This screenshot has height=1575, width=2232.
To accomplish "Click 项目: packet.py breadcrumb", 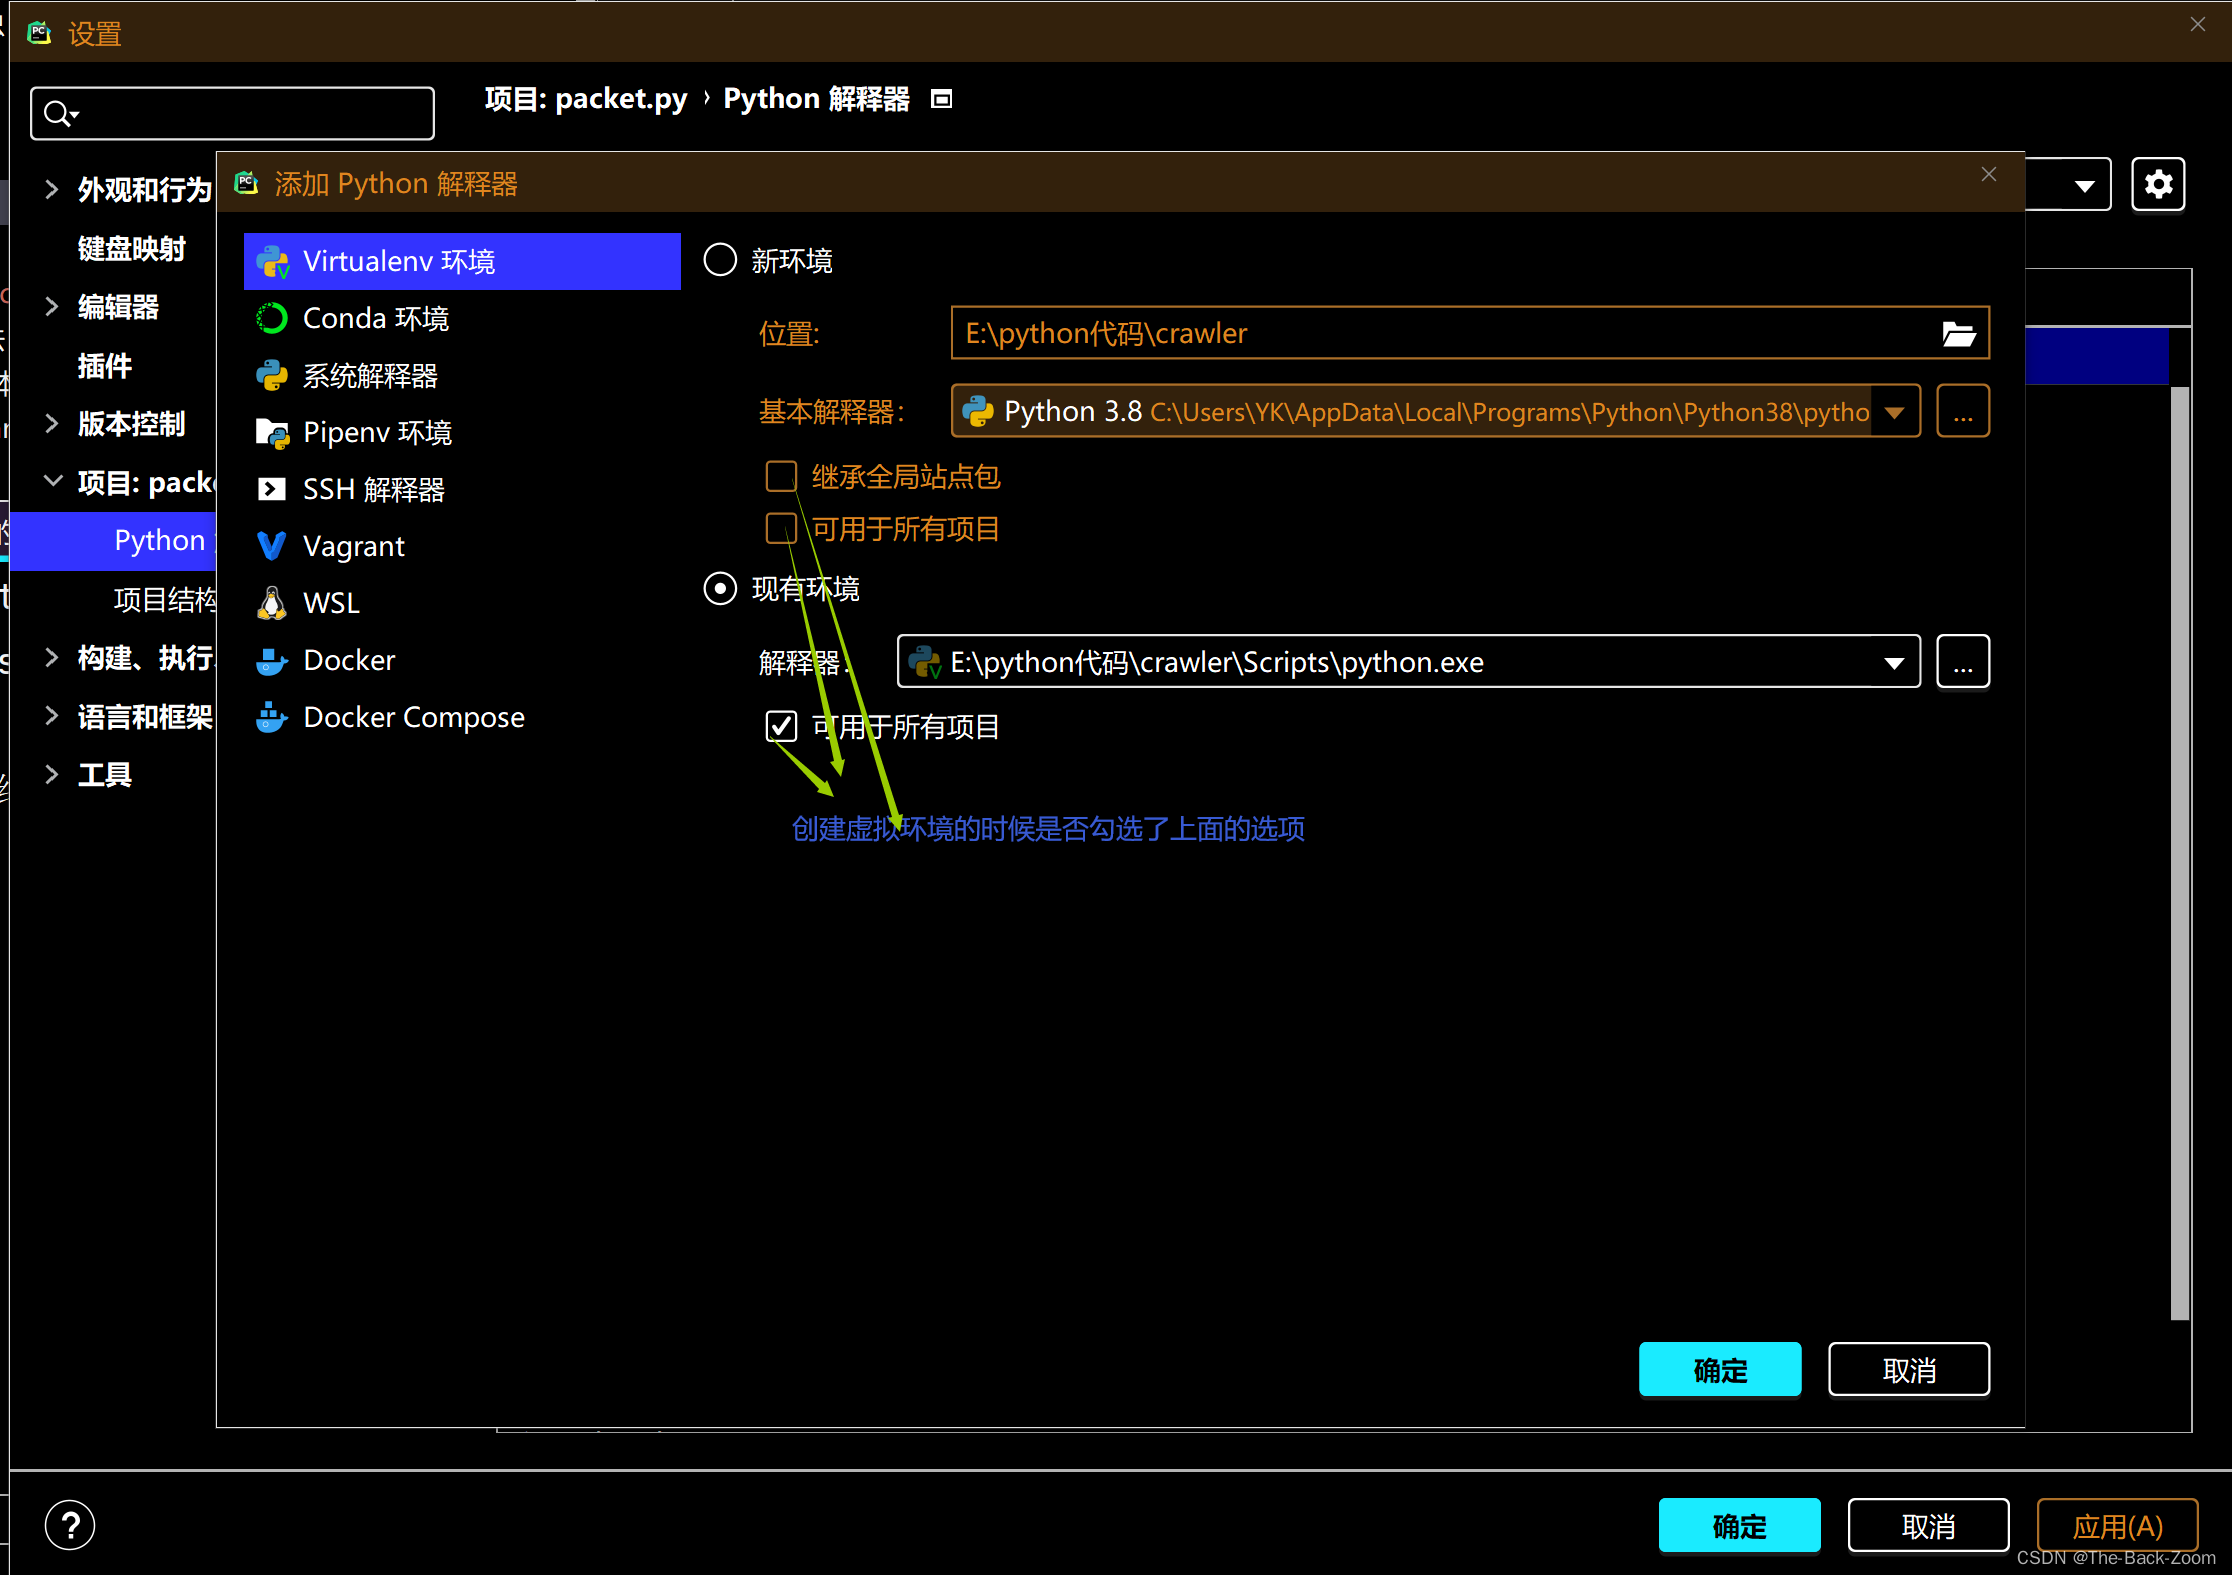I will point(586,99).
